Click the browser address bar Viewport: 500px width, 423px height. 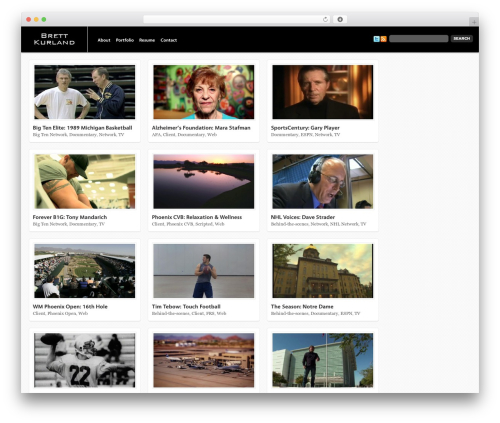[x=237, y=20]
